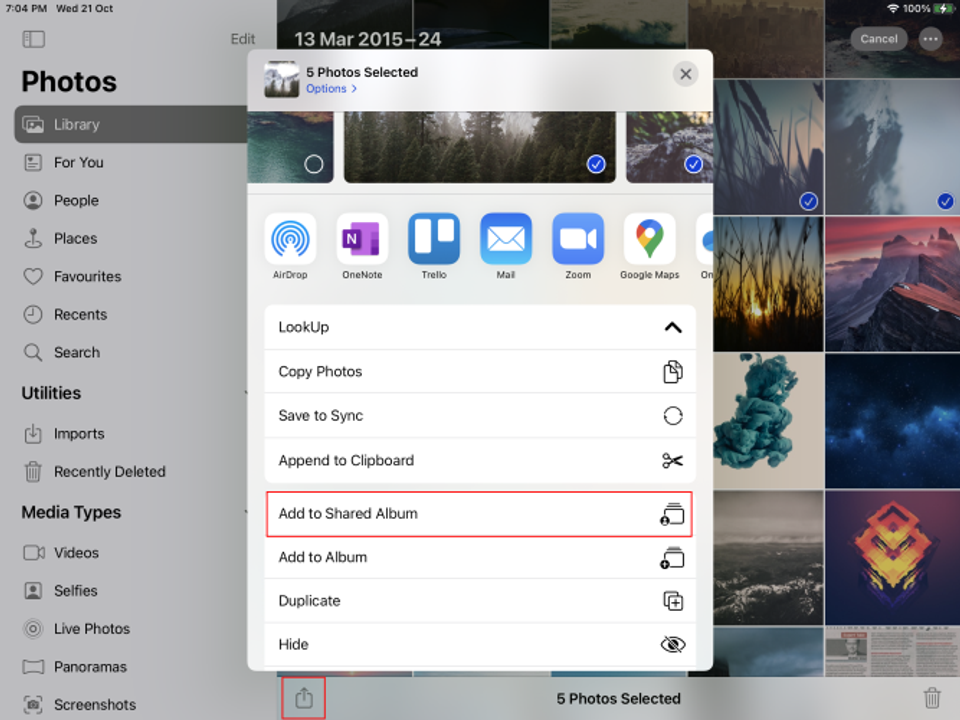Choose Duplicate from the share actions
Screen dimensions: 960x720
[480, 601]
